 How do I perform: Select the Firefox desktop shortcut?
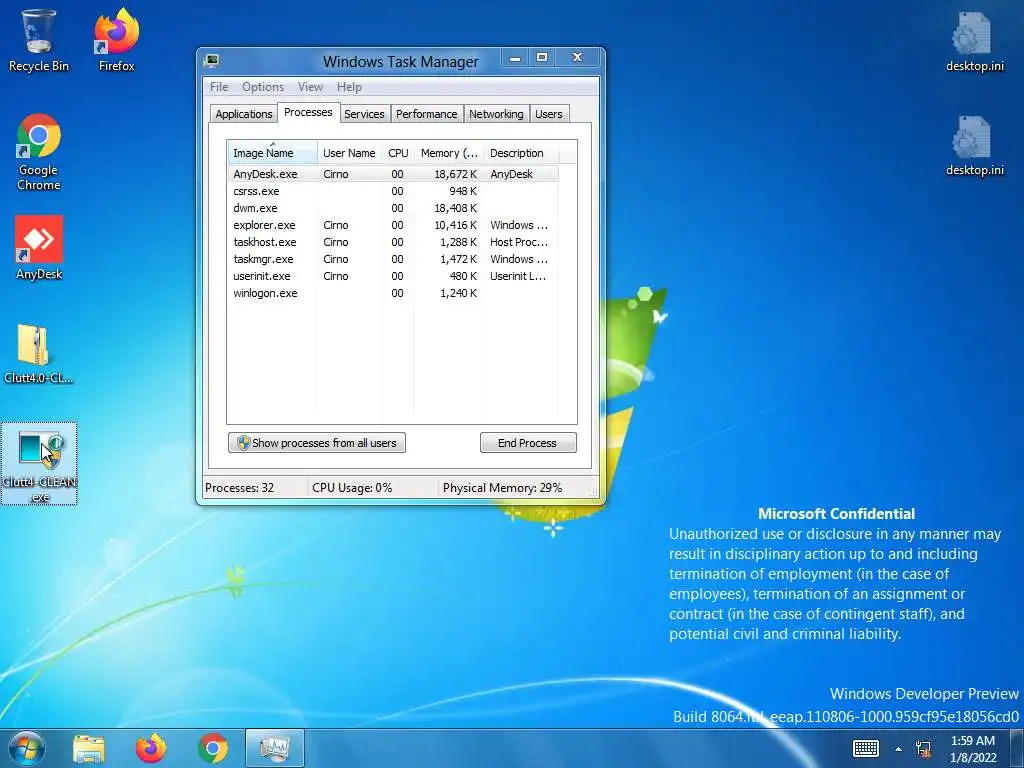point(116,40)
